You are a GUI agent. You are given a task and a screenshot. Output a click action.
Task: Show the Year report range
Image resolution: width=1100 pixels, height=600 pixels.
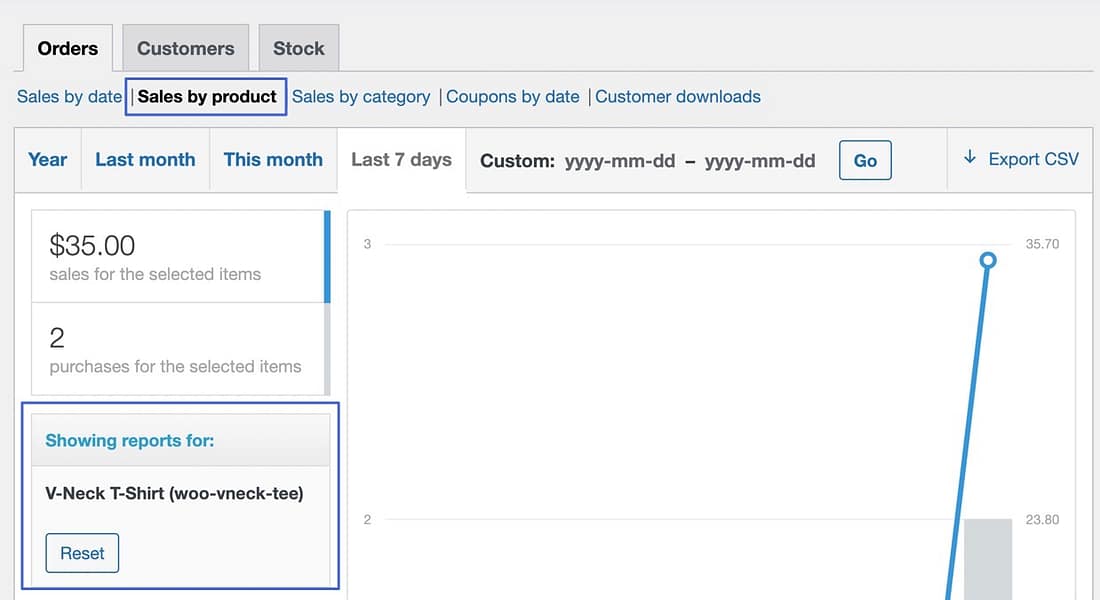(x=46, y=159)
